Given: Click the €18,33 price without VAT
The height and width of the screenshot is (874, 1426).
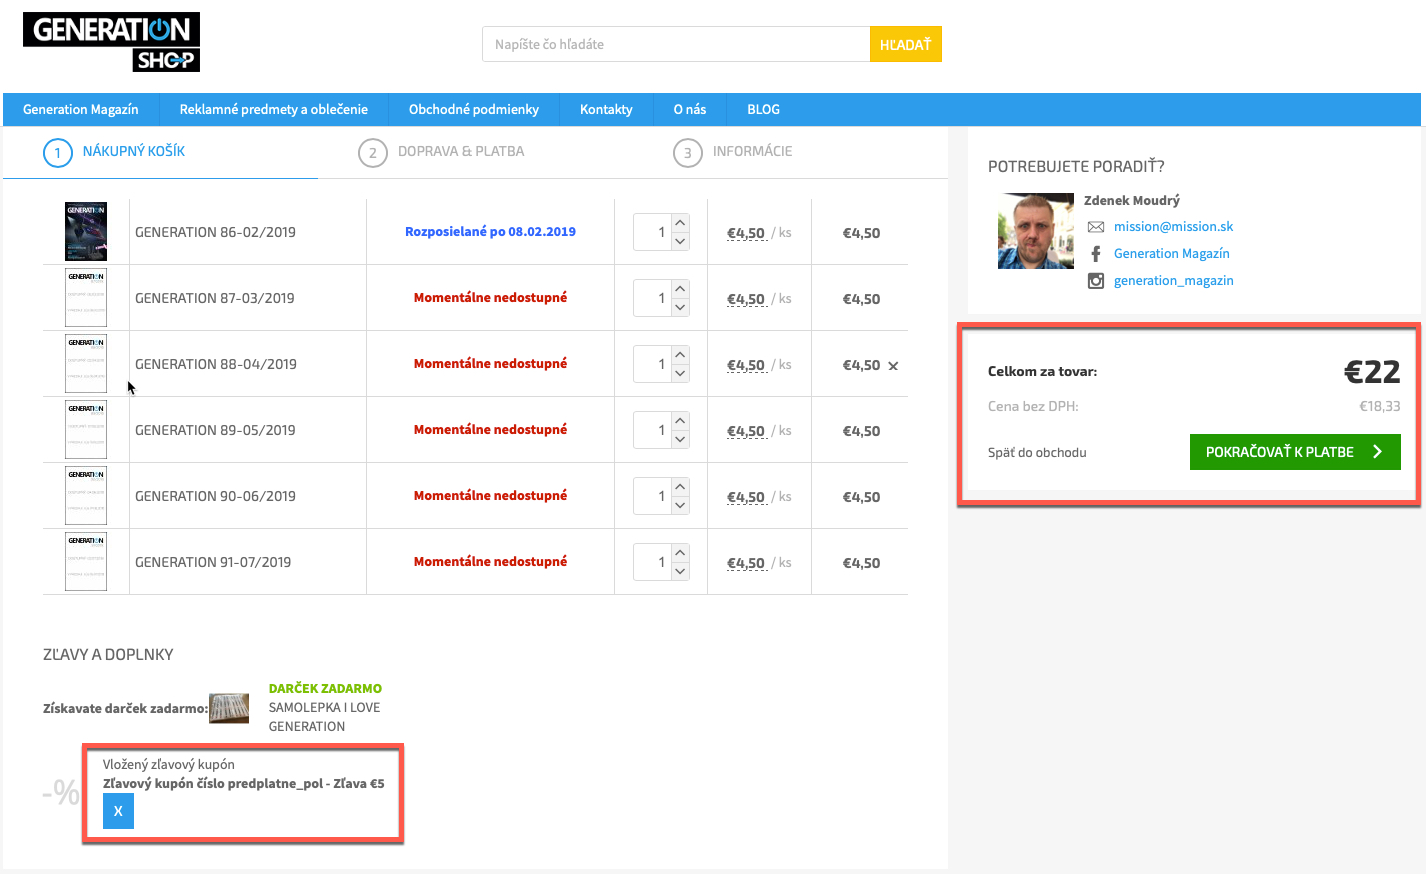Looking at the screenshot, I should (1380, 407).
